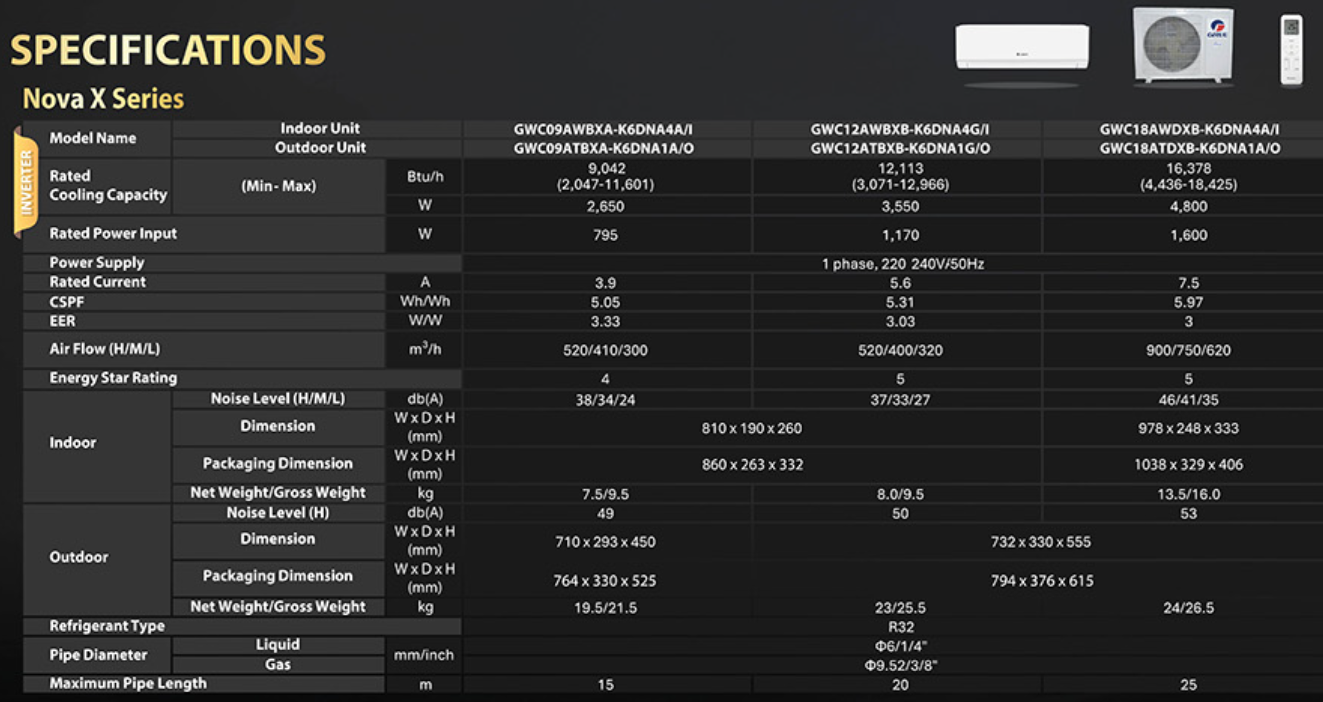This screenshot has height=702, width=1323.
Task: Select the GWC09AWBXA-K6DNA4A/I indoor model cell
Action: pos(604,129)
